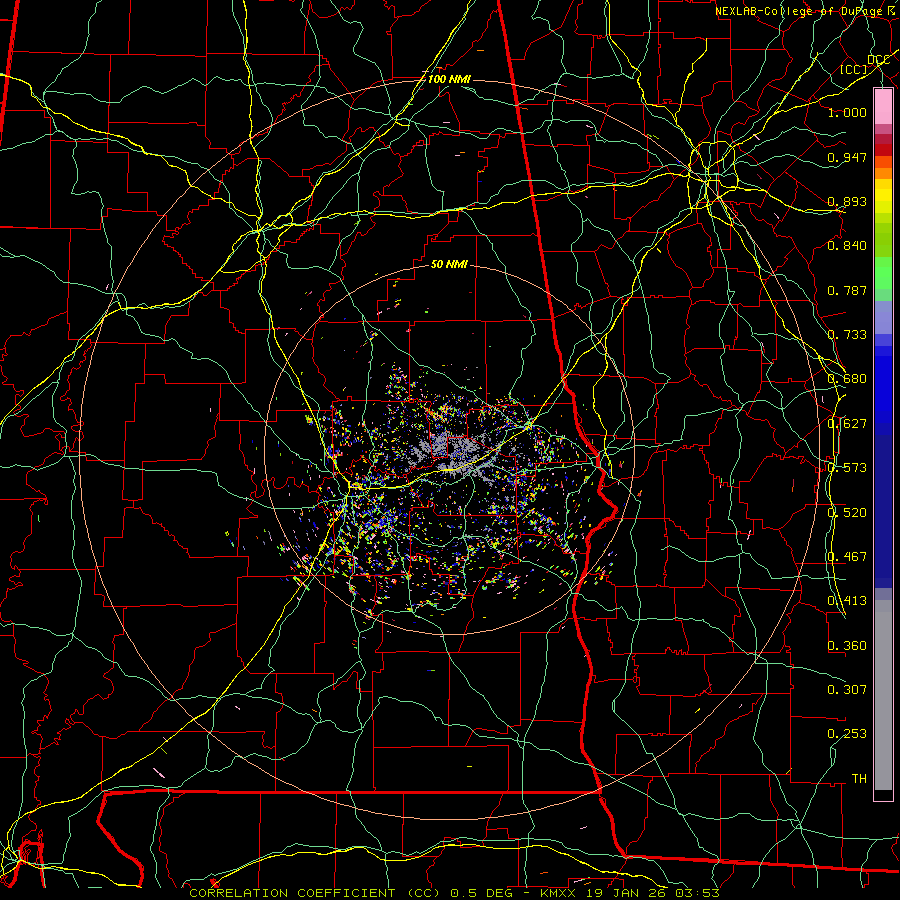The image size is (900, 900).
Task: Click the 0.573 value on color scale
Action: [847, 468]
